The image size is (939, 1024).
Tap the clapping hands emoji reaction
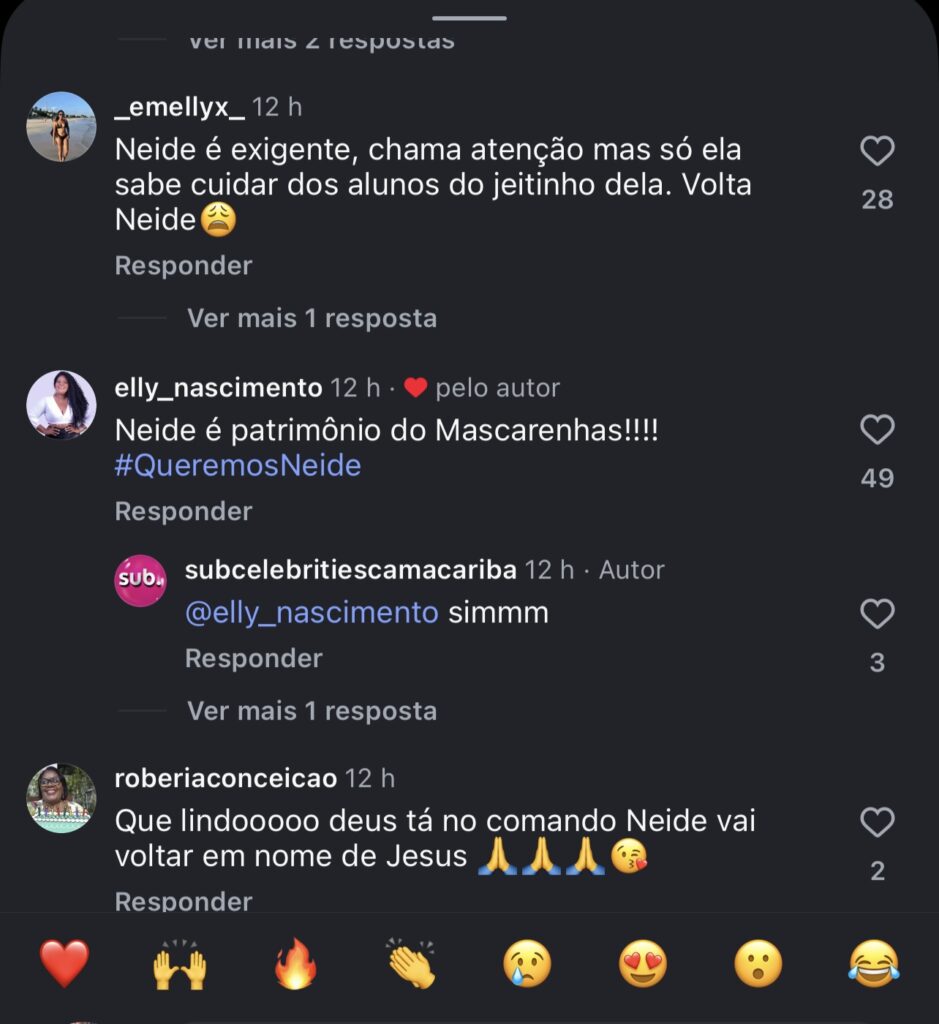point(411,965)
